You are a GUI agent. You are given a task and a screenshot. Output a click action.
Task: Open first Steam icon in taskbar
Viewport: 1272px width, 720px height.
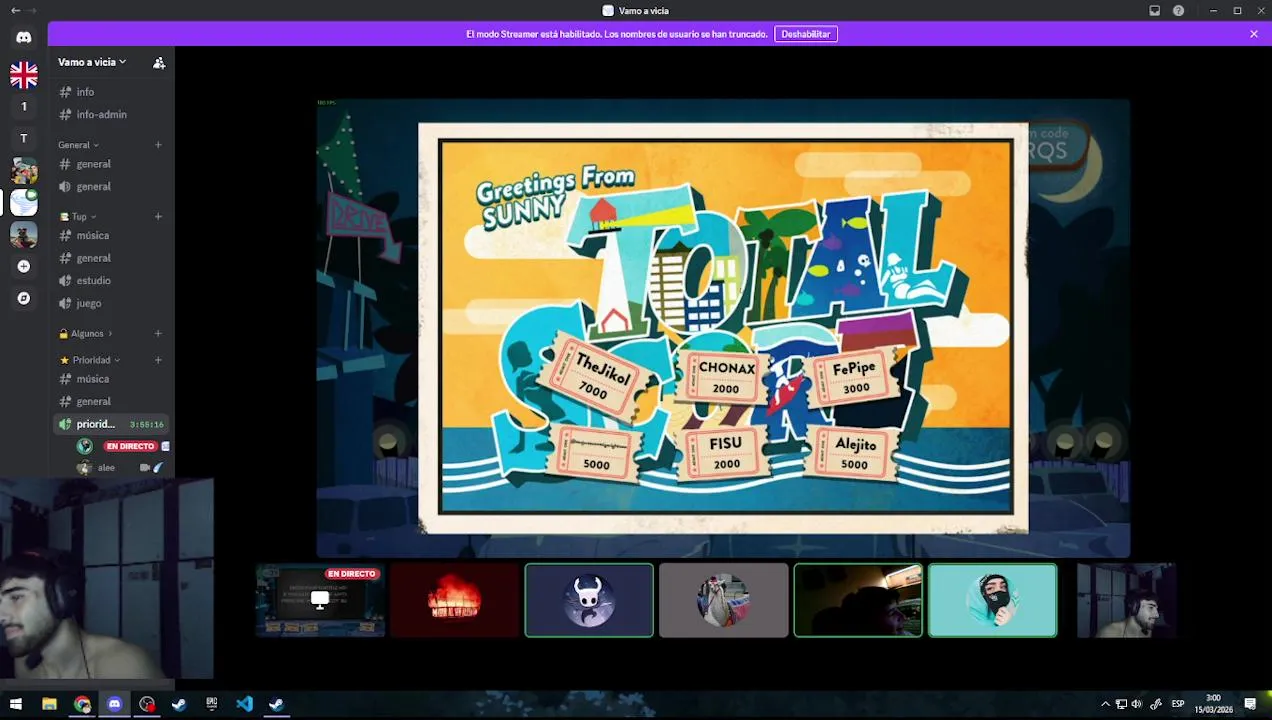pyautogui.click(x=179, y=704)
